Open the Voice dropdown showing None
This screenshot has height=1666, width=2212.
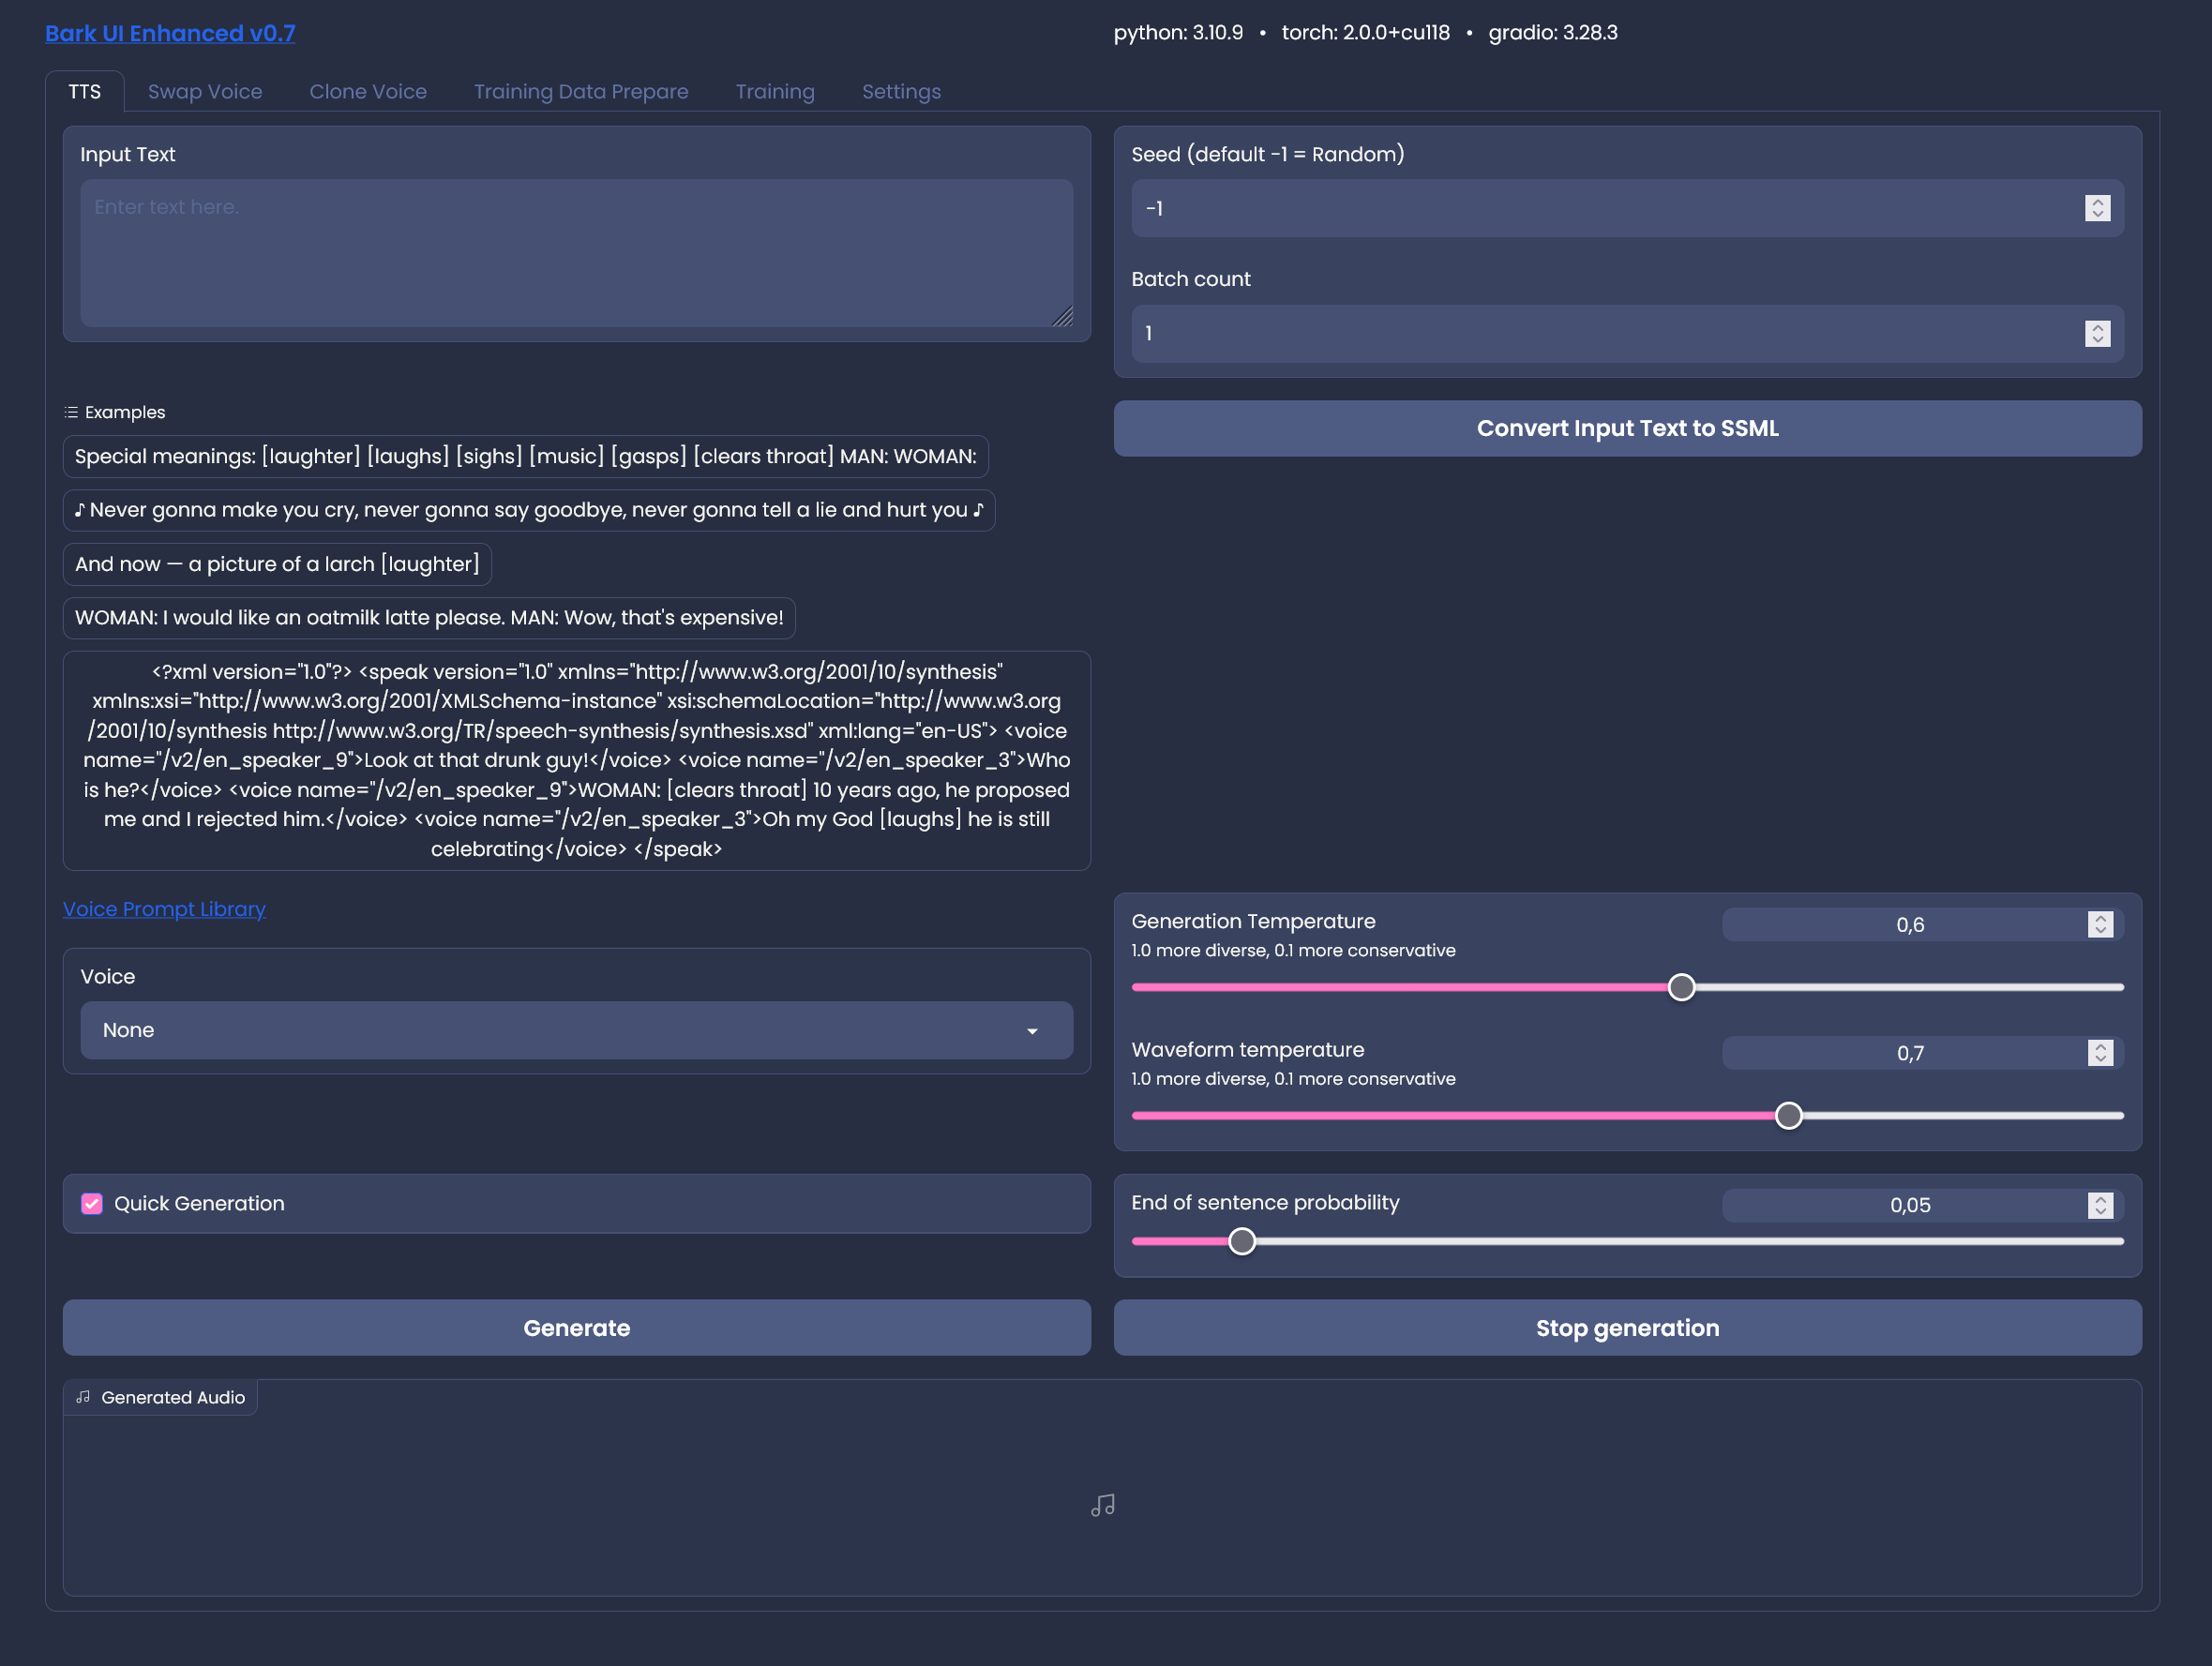click(x=576, y=1030)
